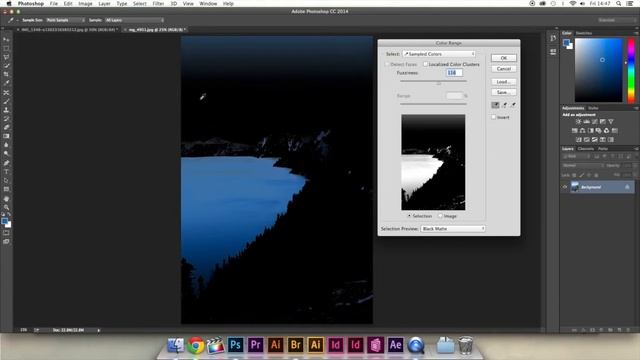This screenshot has width=640, height=360.
Task: Select the Rectangular Marquee tool
Action: (6, 48)
